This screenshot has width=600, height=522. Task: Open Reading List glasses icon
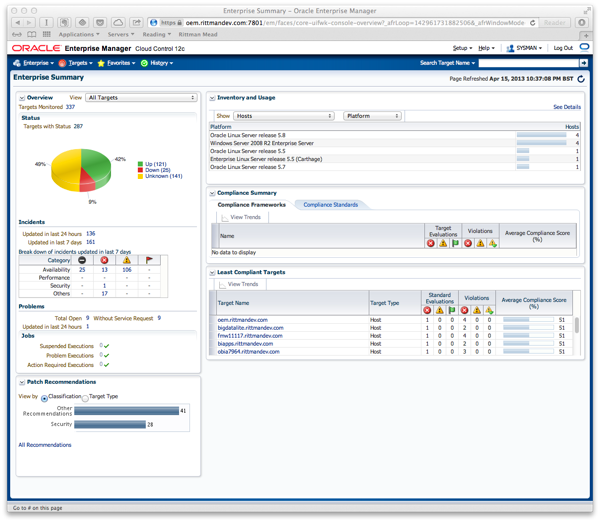(x=17, y=34)
